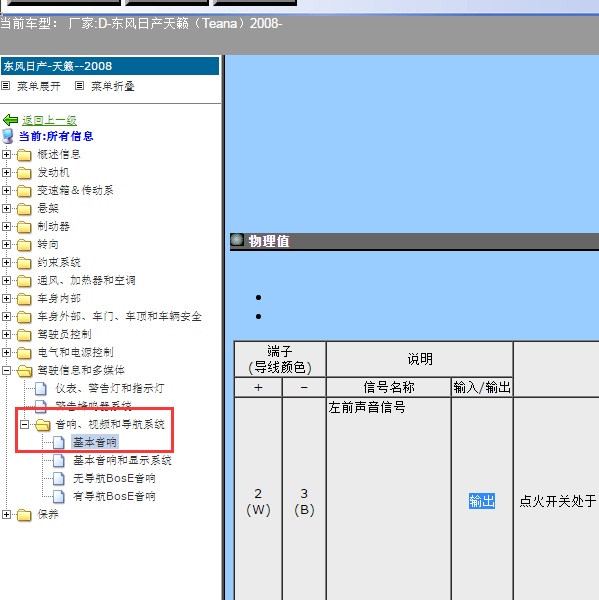Open the 基本音响 page
Screen dimensions: 599x600
point(95,442)
